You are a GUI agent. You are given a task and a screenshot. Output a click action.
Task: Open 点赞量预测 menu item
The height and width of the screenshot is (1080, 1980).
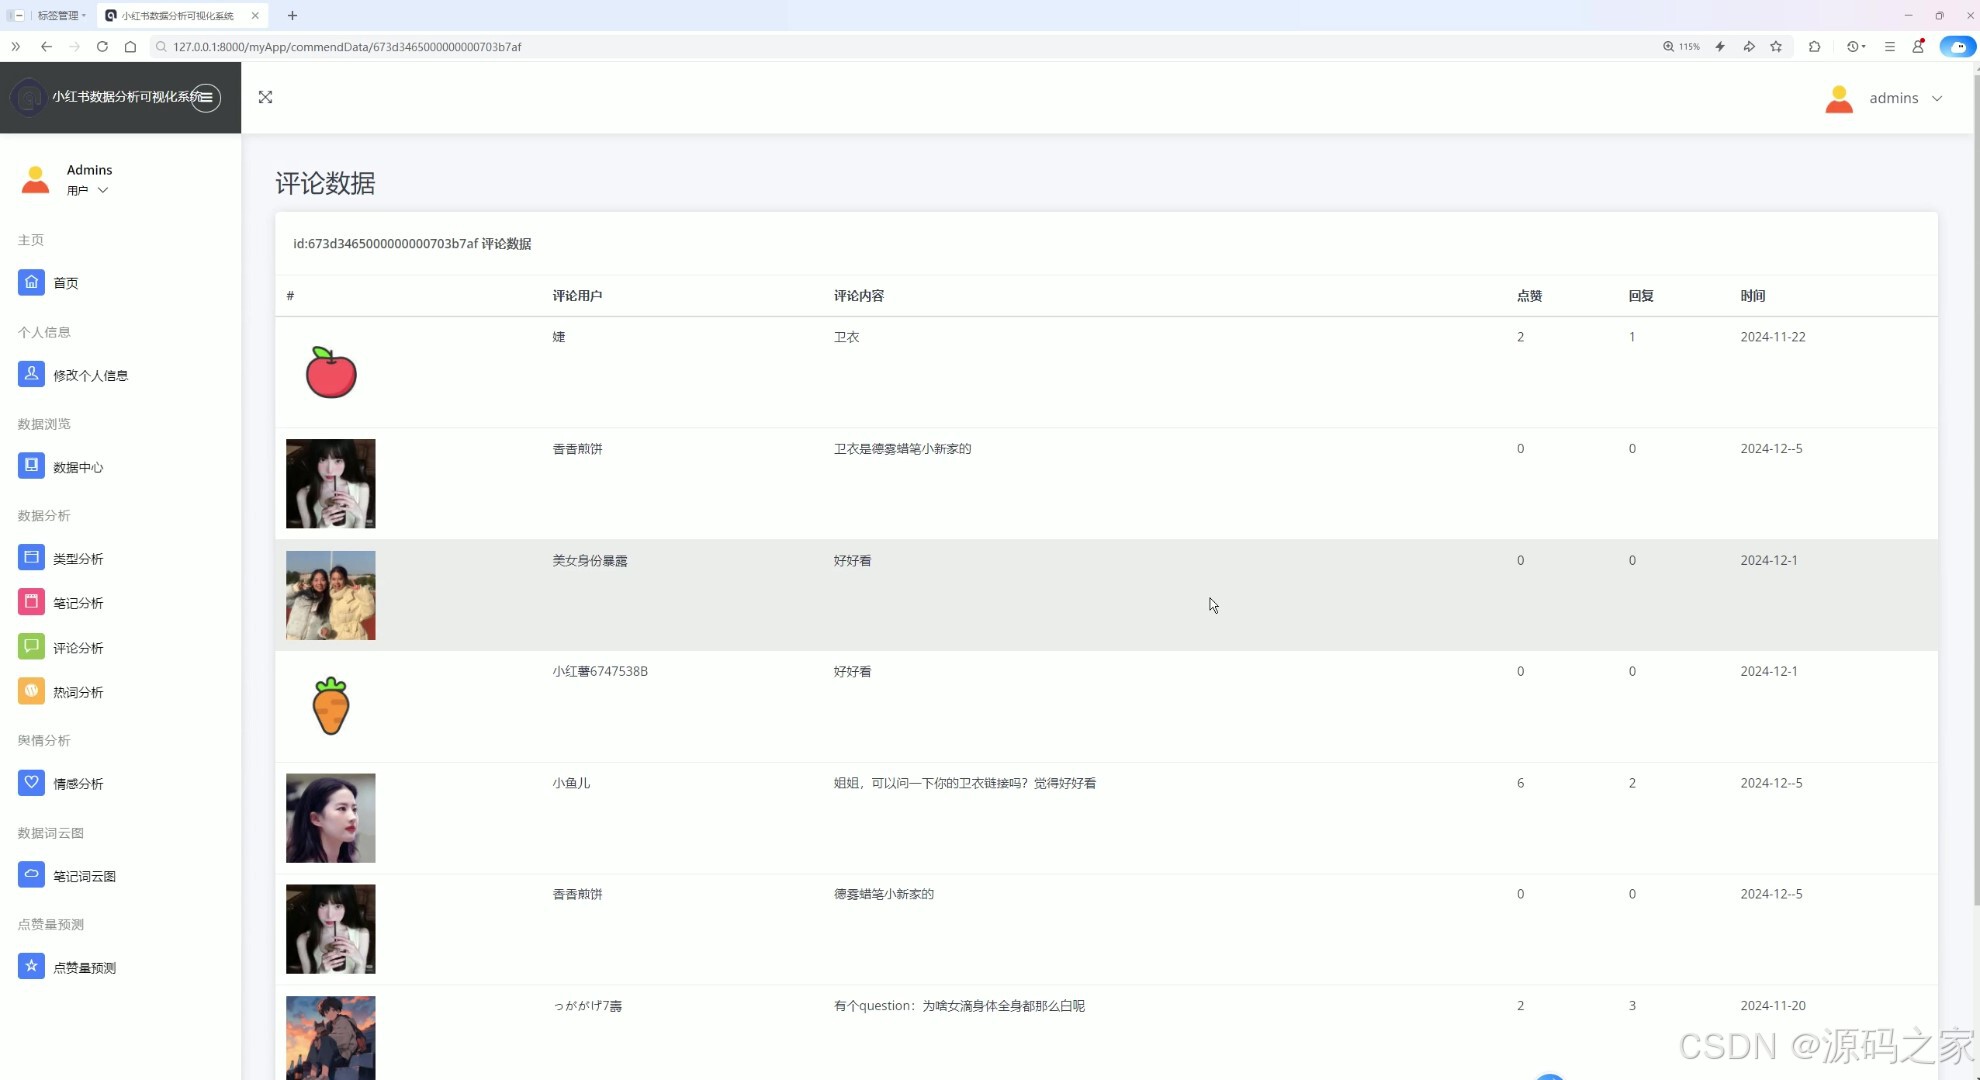(84, 968)
